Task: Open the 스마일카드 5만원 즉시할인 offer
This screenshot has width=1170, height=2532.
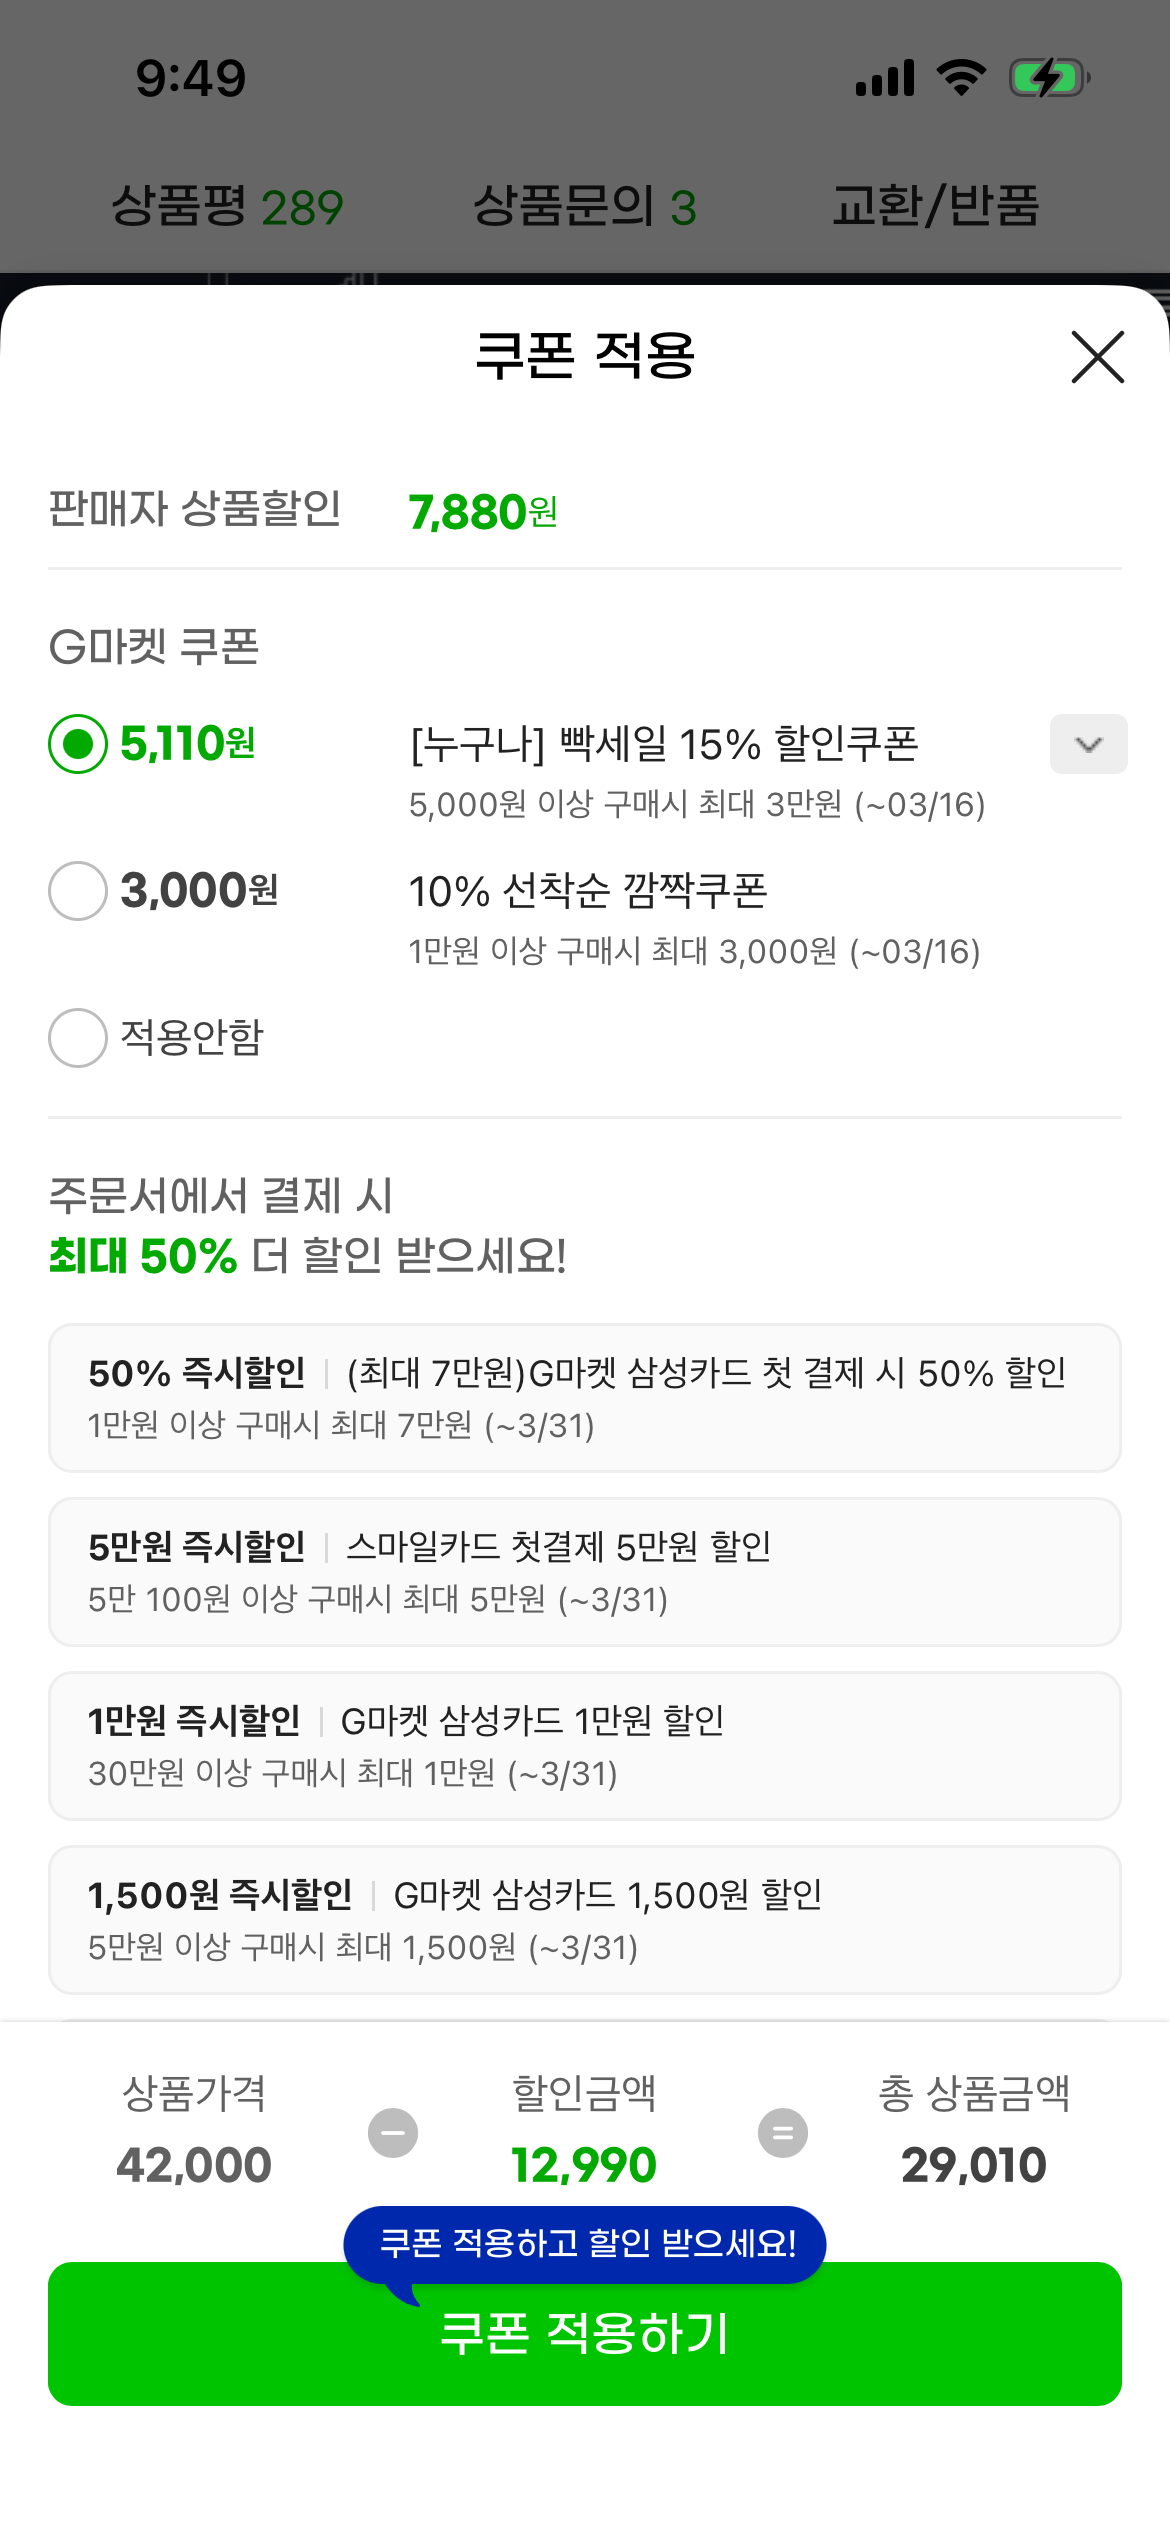Action: click(584, 1572)
